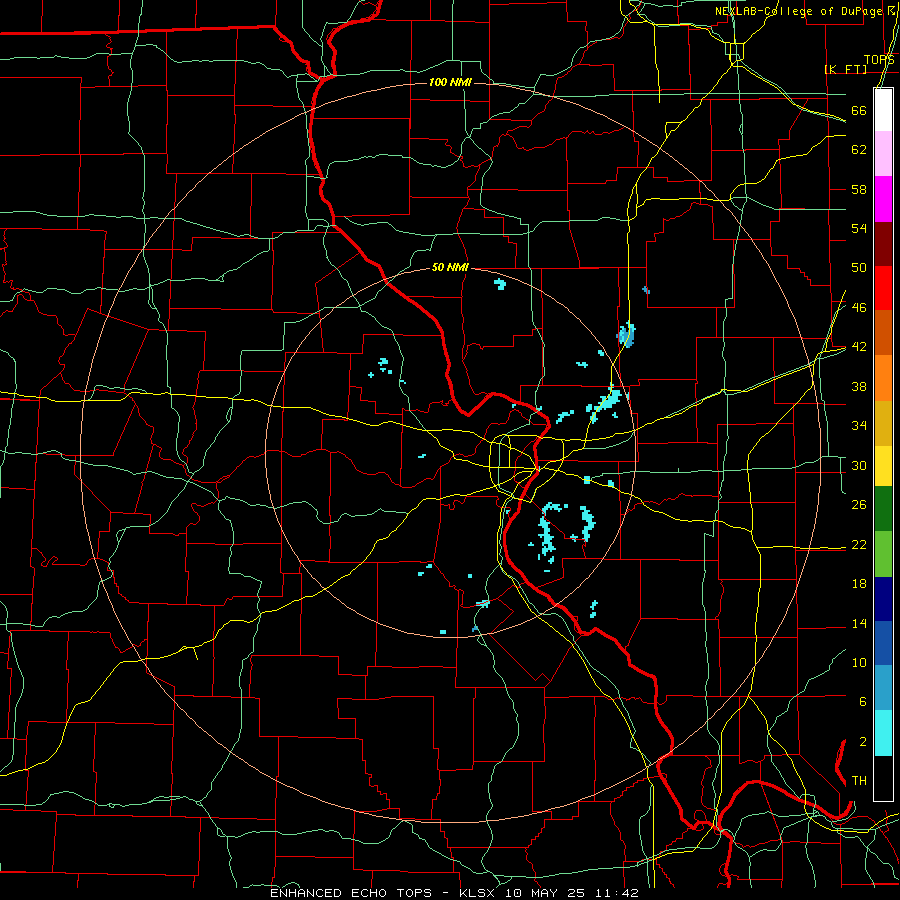The width and height of the screenshot is (900, 900).
Task: Click the '38' legend value
Action: (859, 386)
